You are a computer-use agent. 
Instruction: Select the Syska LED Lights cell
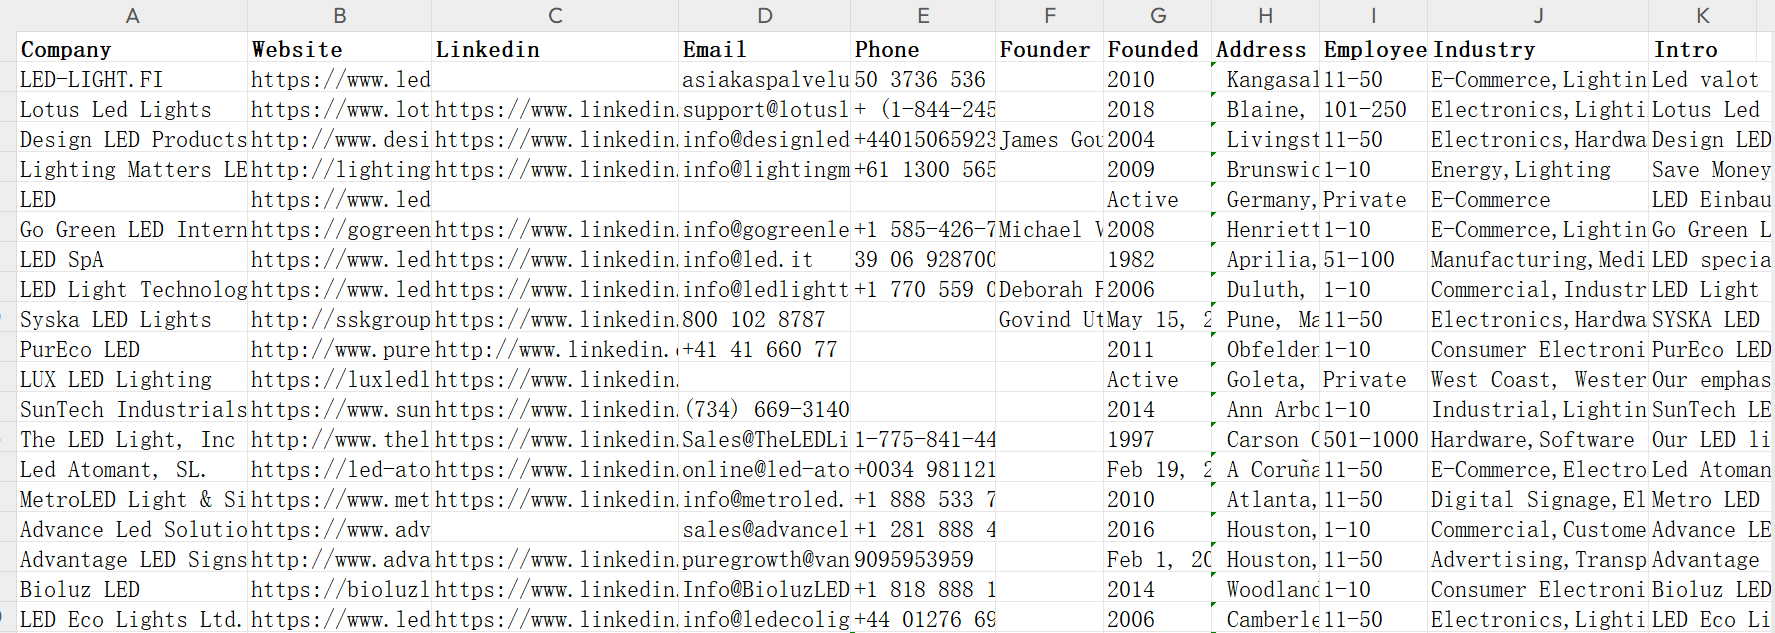click(x=132, y=319)
